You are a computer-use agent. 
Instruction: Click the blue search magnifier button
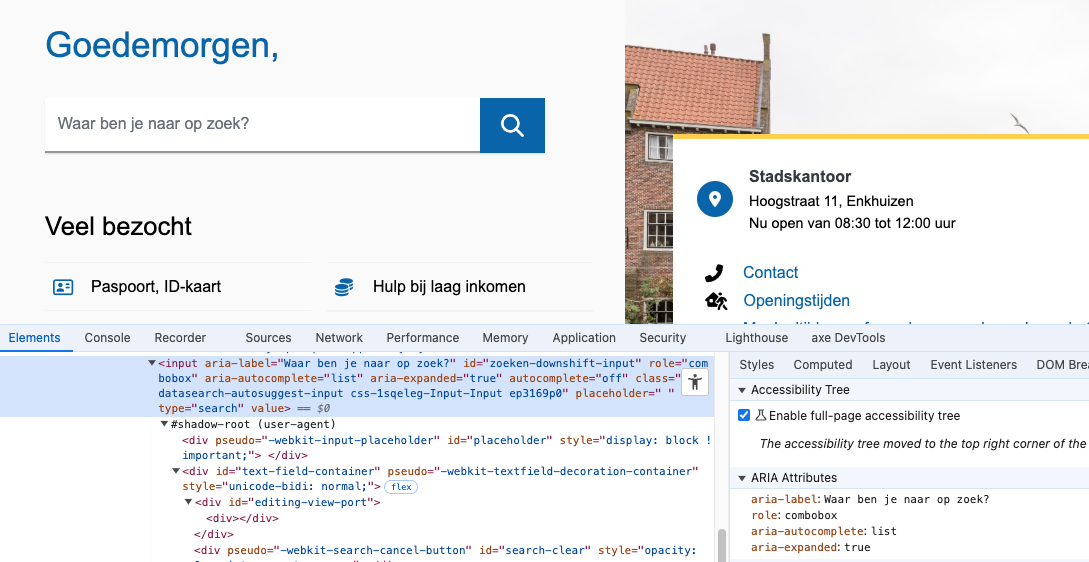click(x=512, y=125)
